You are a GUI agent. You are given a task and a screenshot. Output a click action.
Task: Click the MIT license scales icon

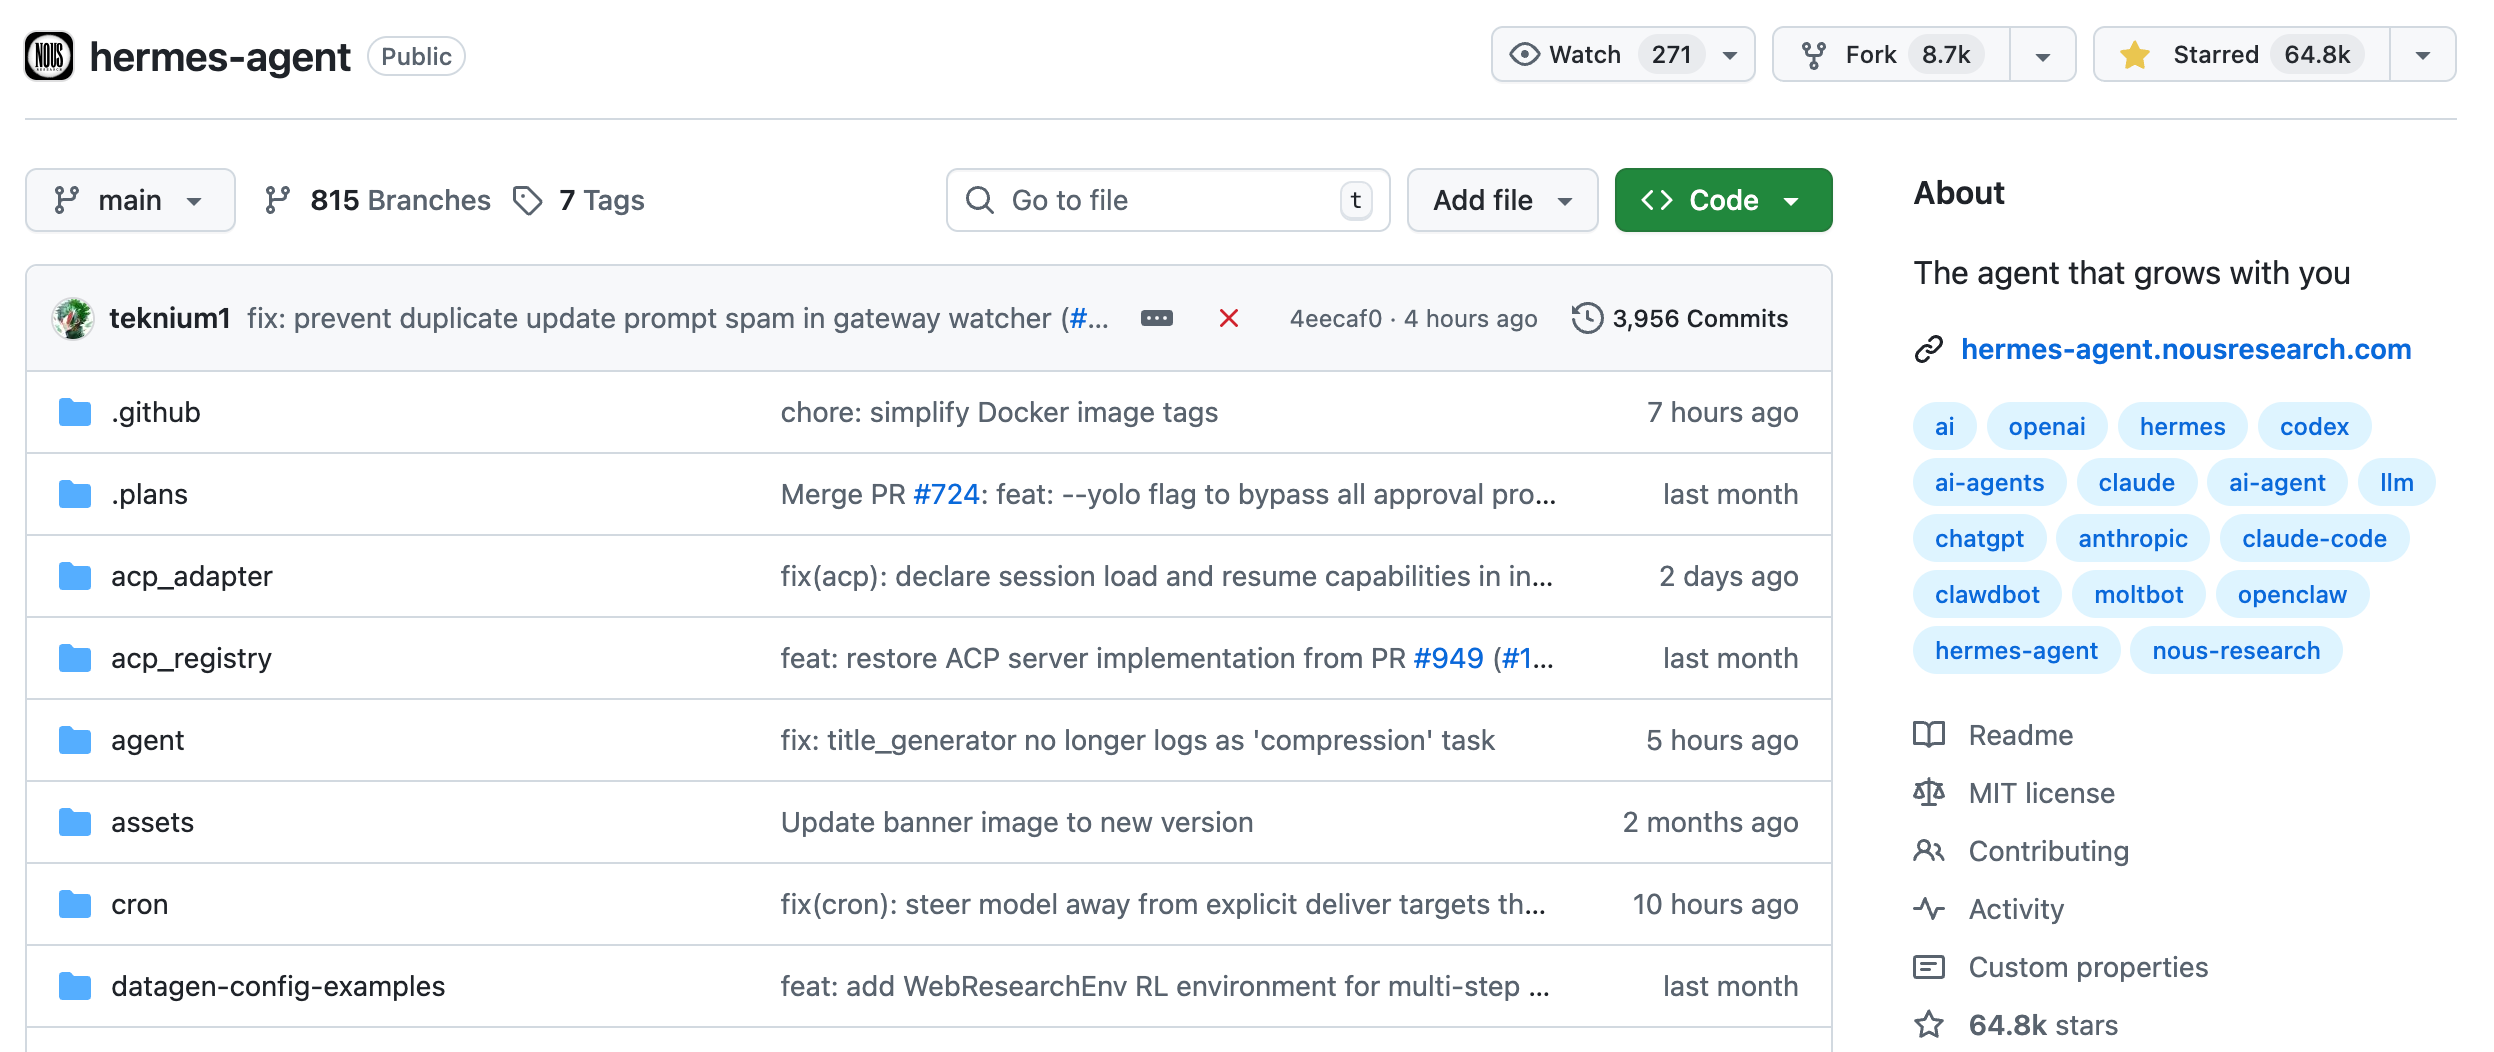point(1929,793)
